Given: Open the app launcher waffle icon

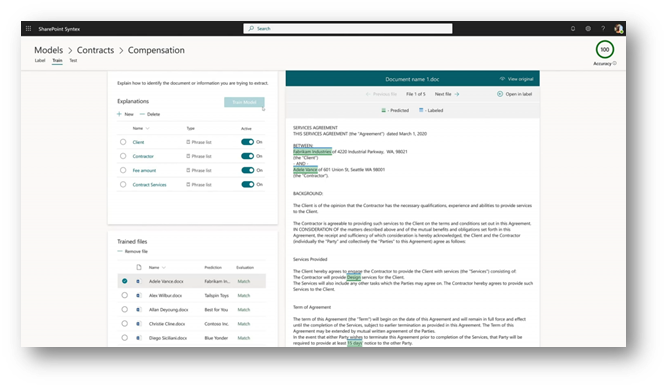Looking at the screenshot, I should click(28, 29).
